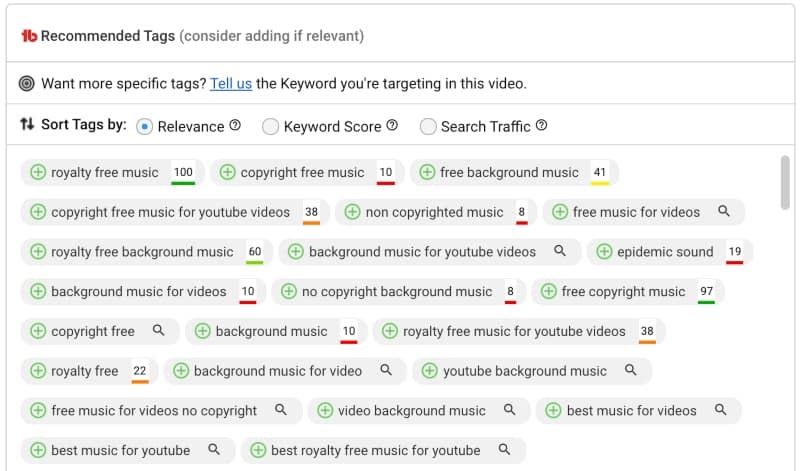800x471 pixels.
Task: Add 'non copyrighted music' tag plus icon
Action: [x=353, y=212]
